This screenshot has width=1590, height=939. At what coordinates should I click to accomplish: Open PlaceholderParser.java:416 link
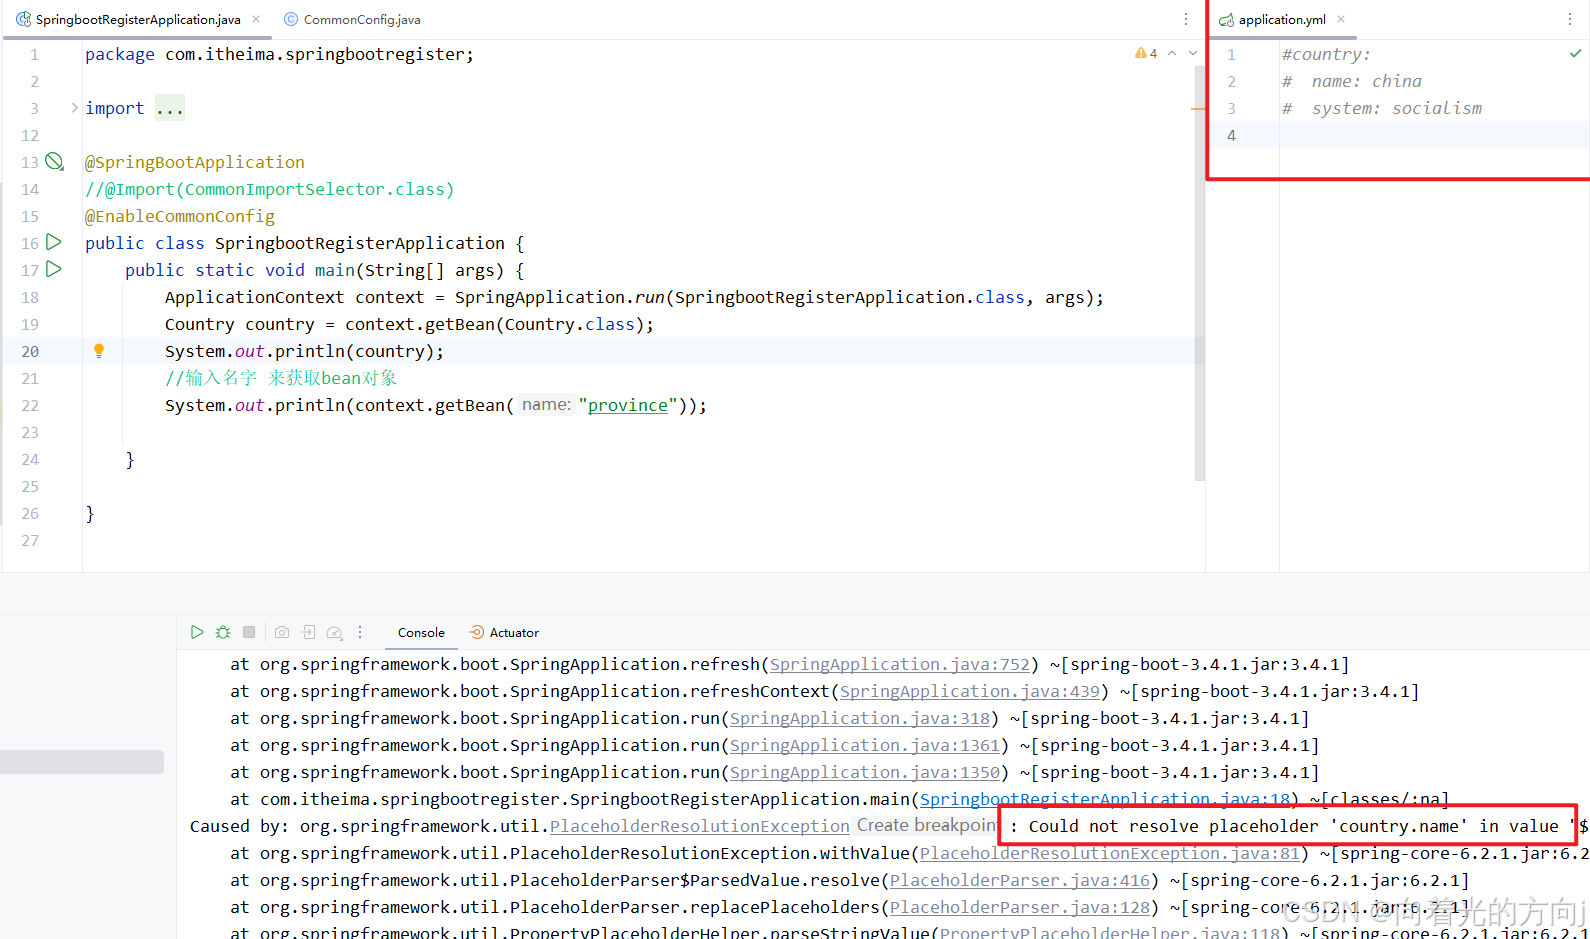1020,880
